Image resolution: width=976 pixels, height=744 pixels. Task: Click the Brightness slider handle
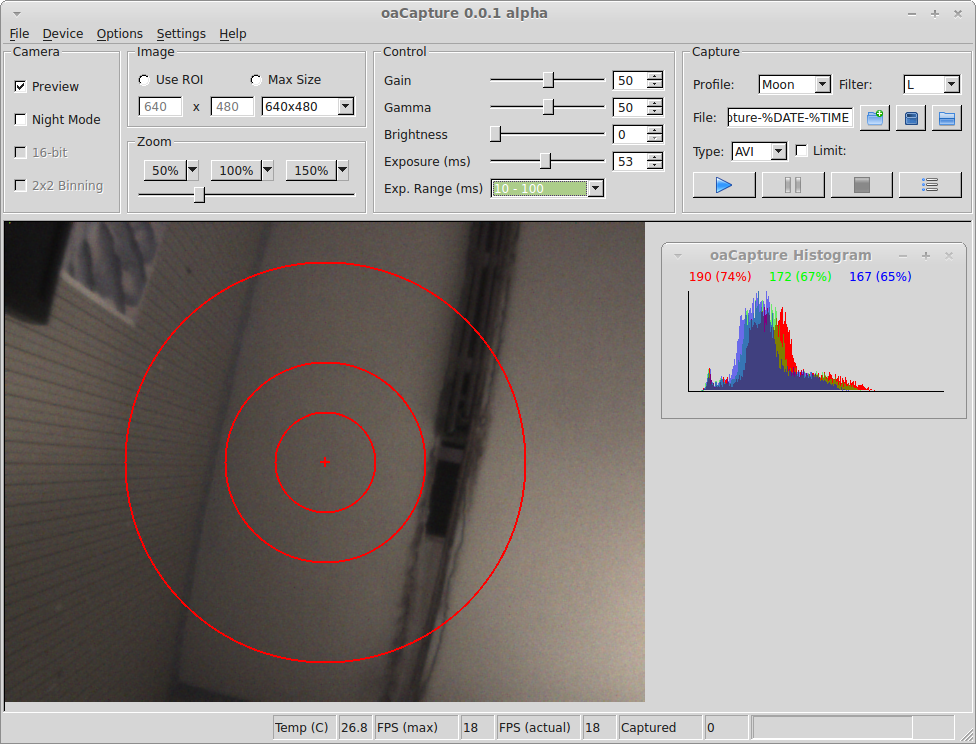click(x=495, y=134)
